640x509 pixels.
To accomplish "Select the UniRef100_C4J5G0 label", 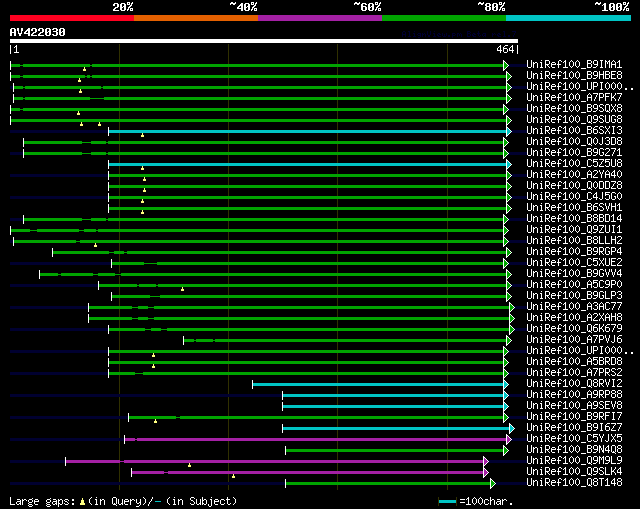I will click(574, 197).
